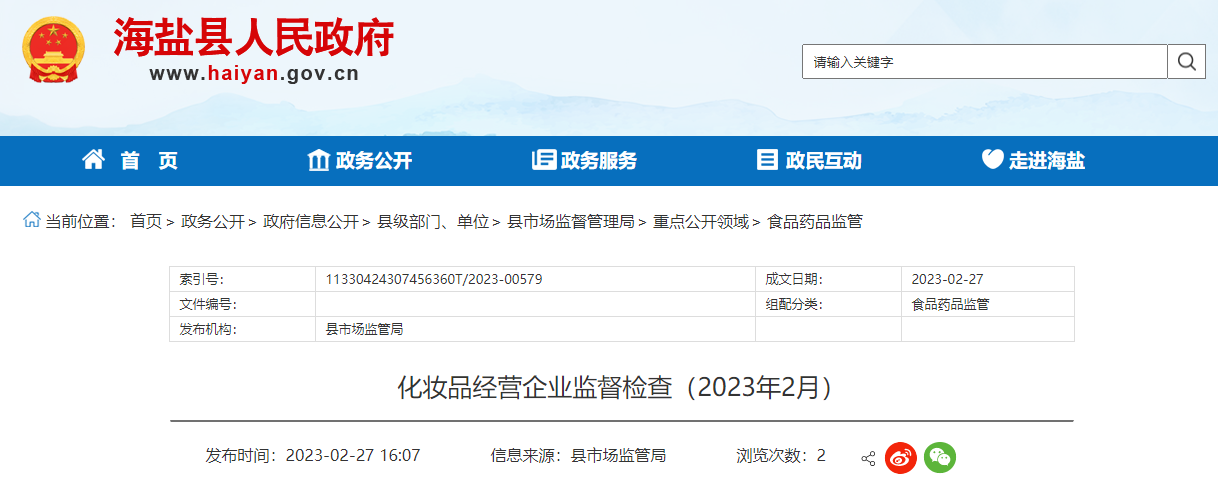Open 政府信息公开 breadcrumb link
This screenshot has width=1218, height=487.
click(x=311, y=222)
